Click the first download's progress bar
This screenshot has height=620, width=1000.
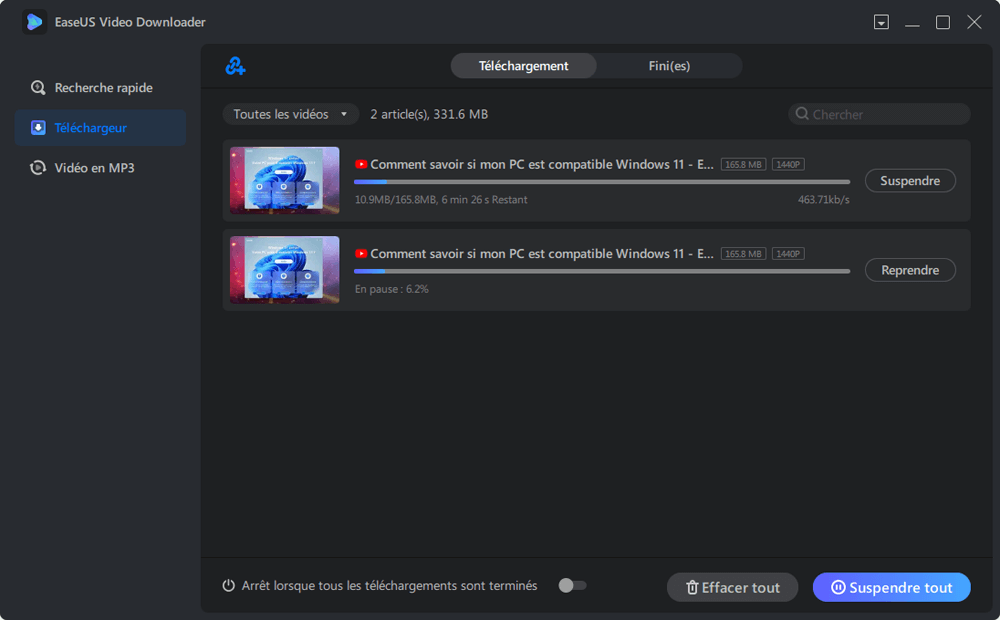click(x=602, y=182)
